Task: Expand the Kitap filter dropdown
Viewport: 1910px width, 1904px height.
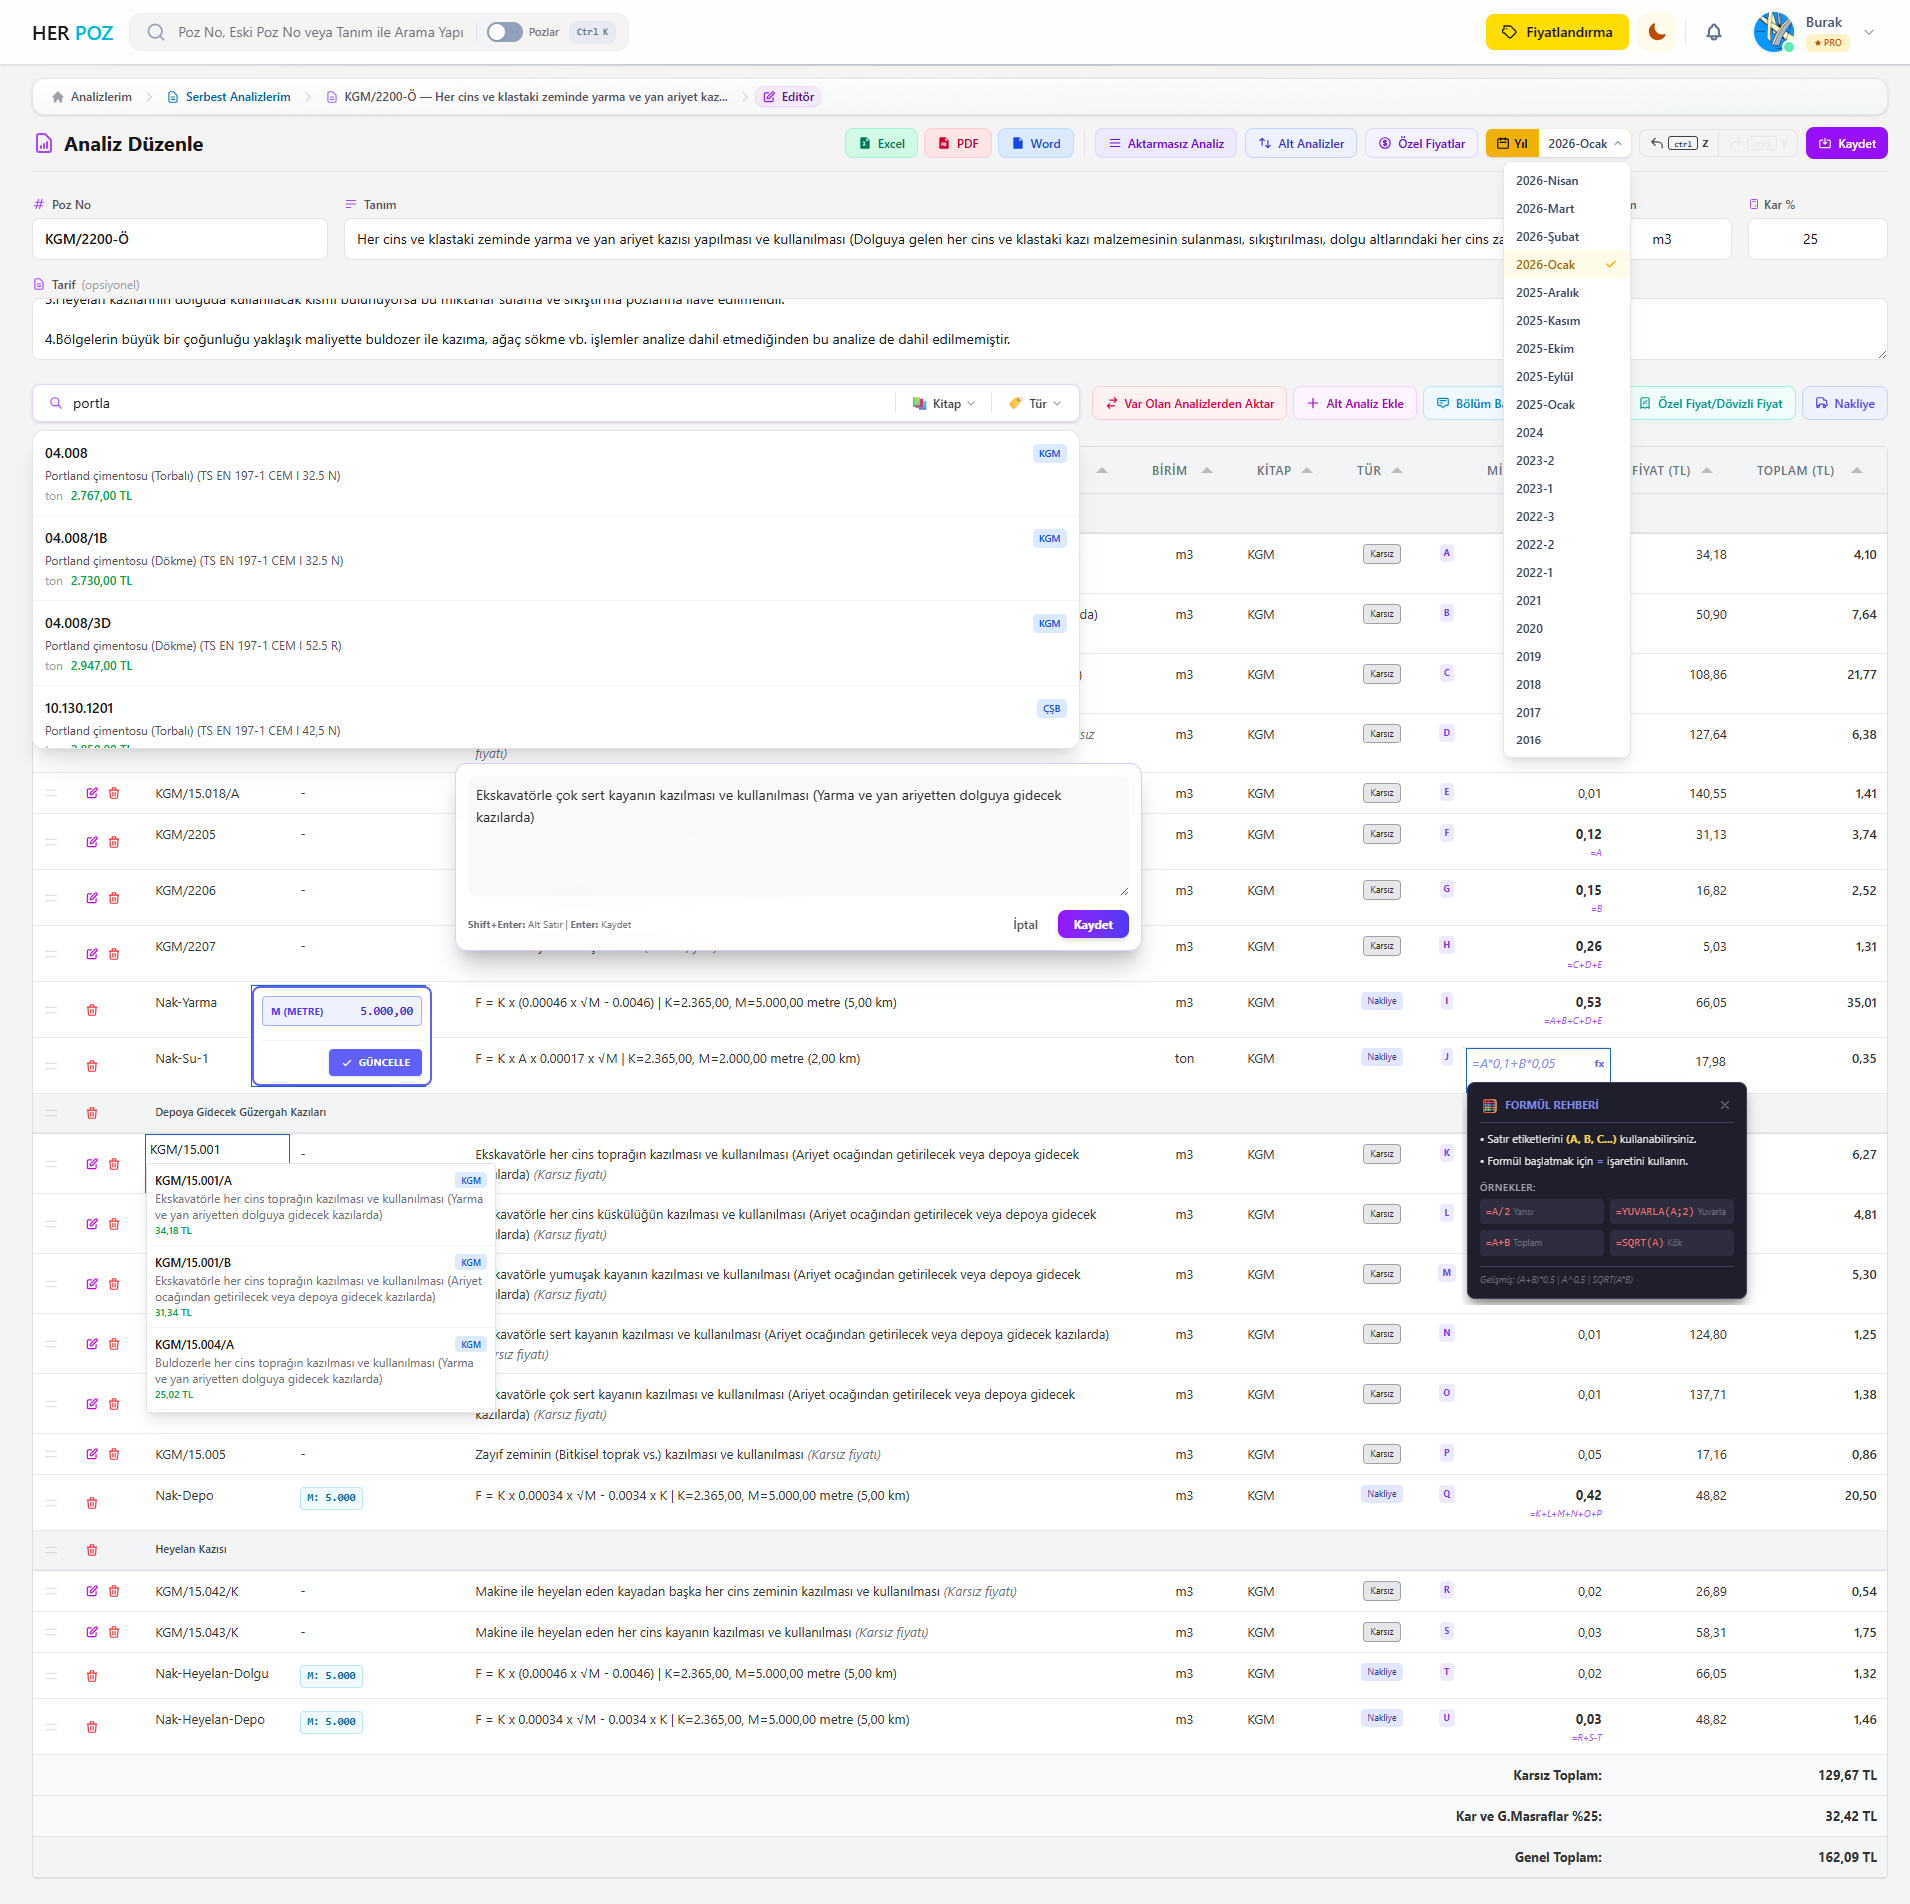Action: 944,404
